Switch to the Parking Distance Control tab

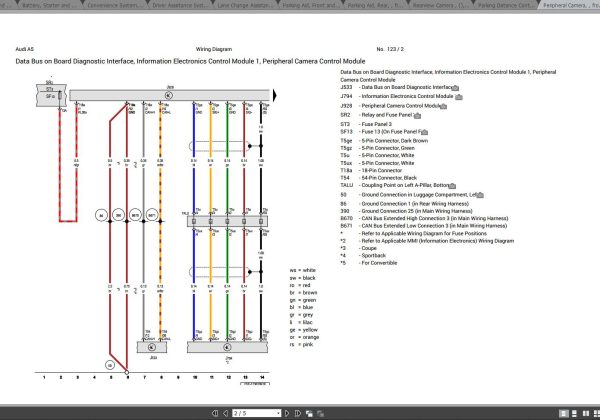click(505, 5)
